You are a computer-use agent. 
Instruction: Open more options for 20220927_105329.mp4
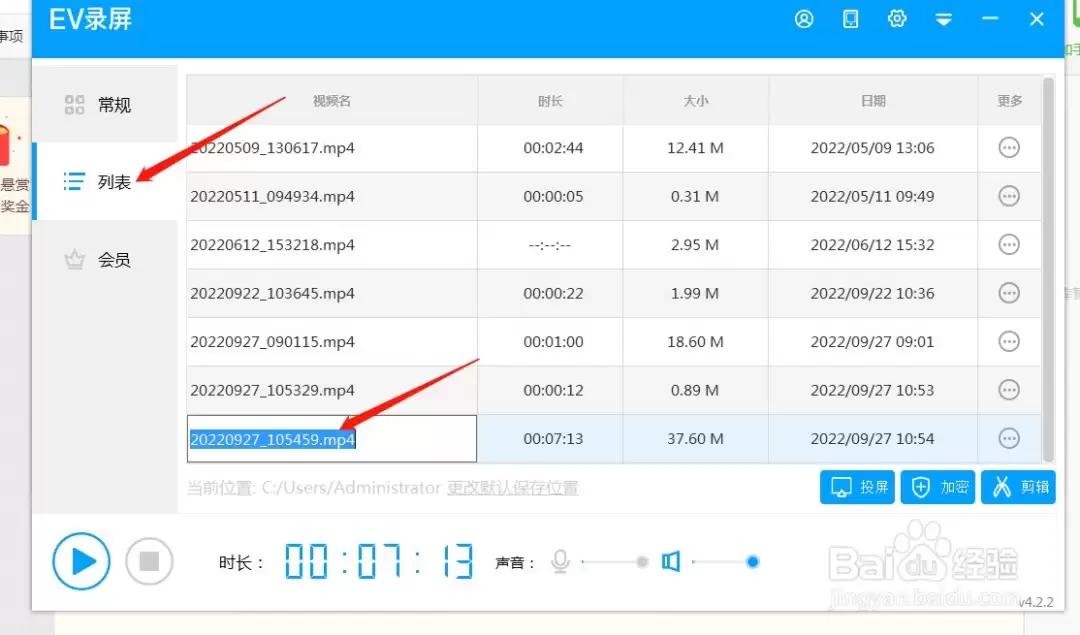pos(1009,390)
